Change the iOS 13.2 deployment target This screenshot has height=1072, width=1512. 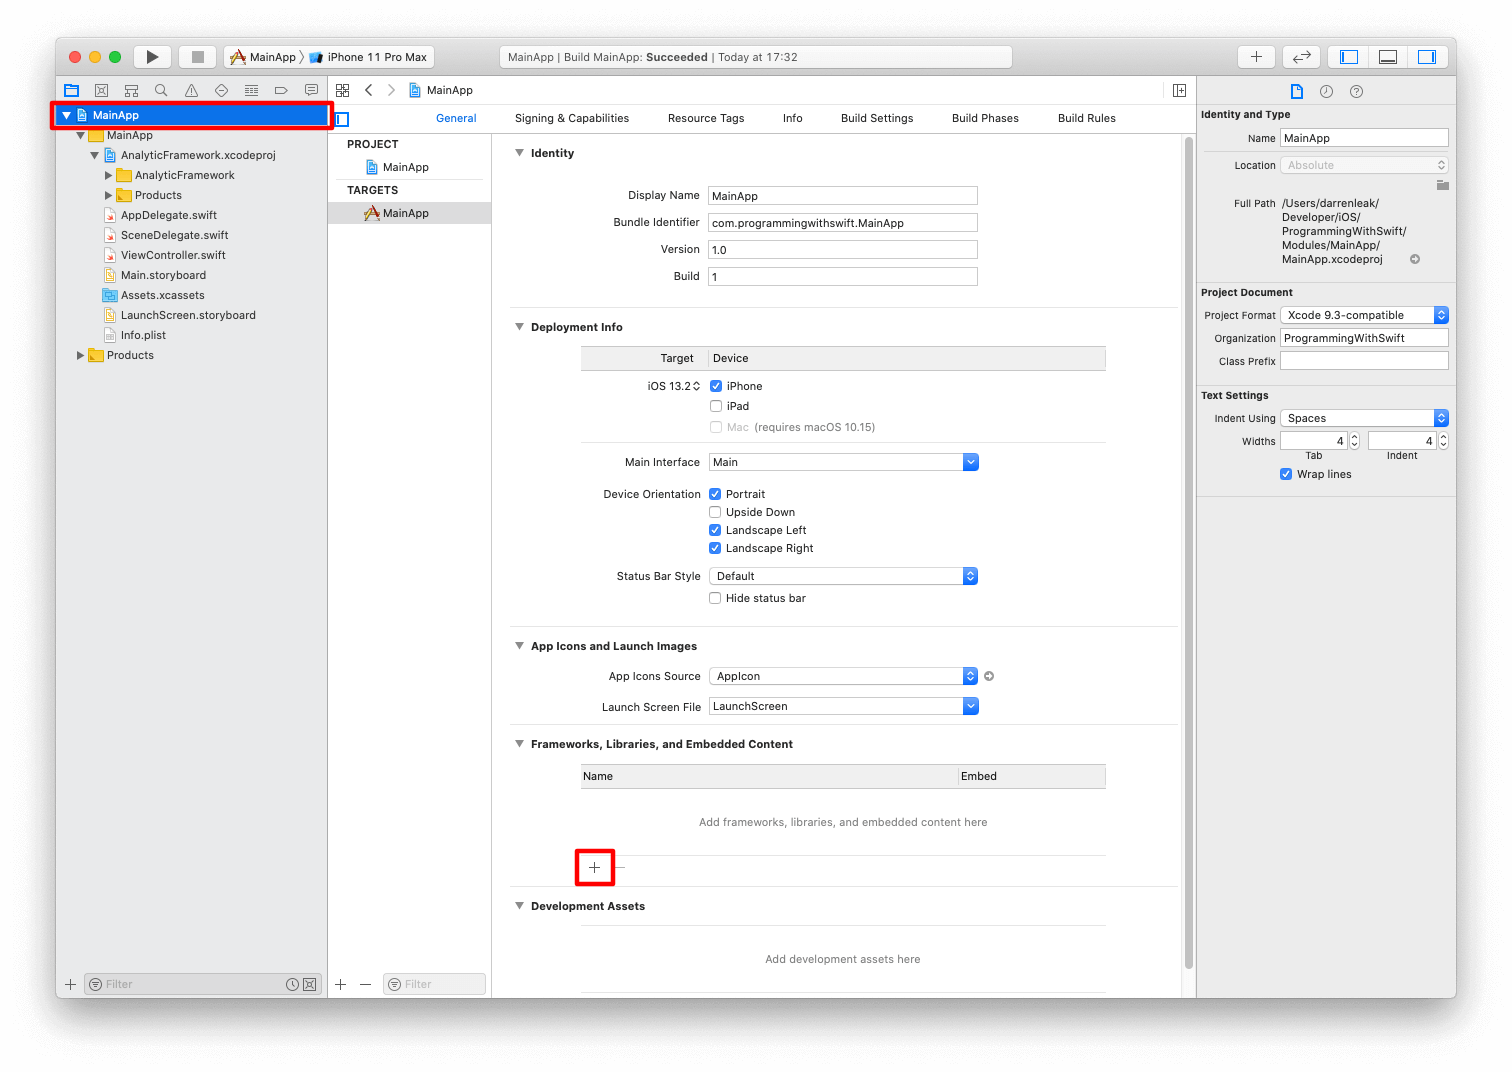coord(673,386)
